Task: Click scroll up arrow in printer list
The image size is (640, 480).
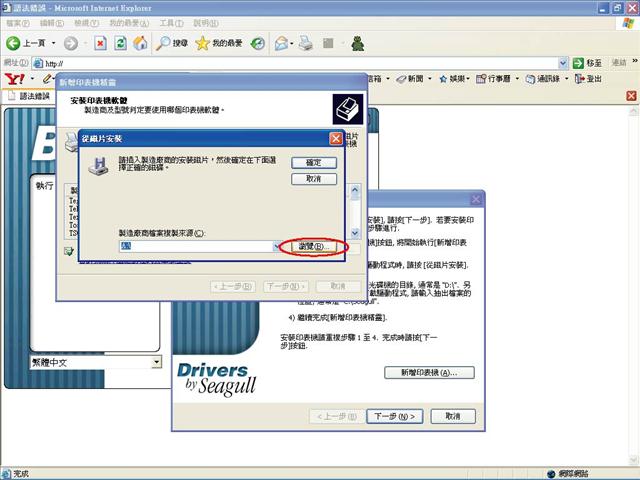Action: [x=355, y=190]
